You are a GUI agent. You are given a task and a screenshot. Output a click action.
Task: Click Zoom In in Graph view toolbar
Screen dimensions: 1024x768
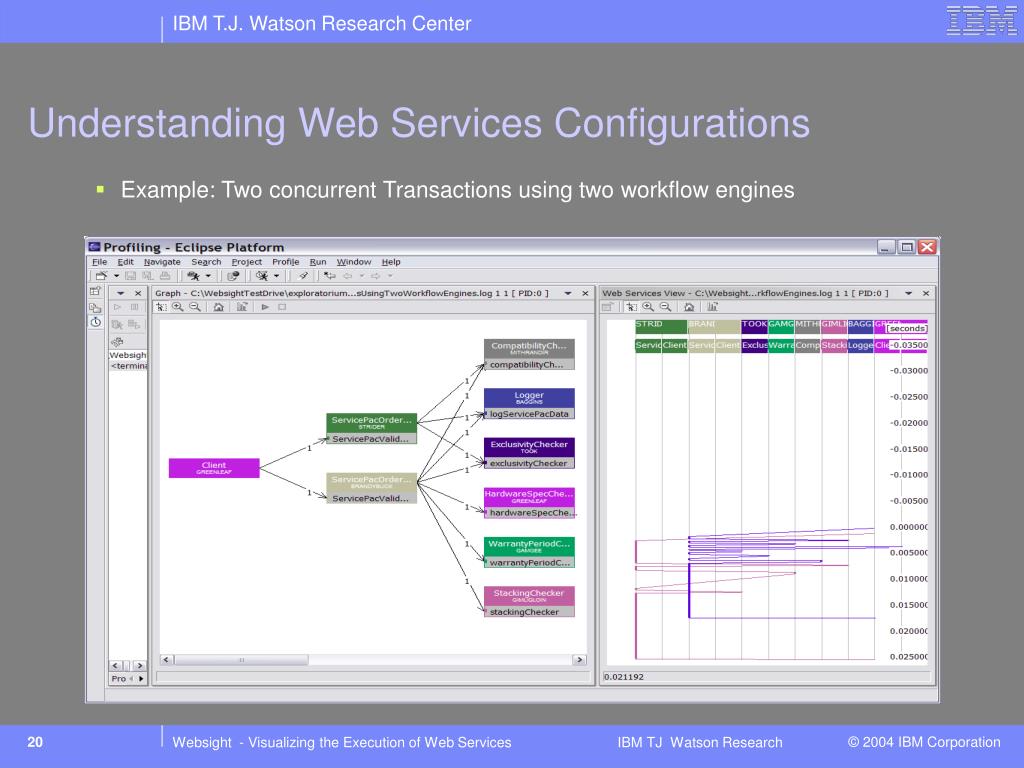178,307
